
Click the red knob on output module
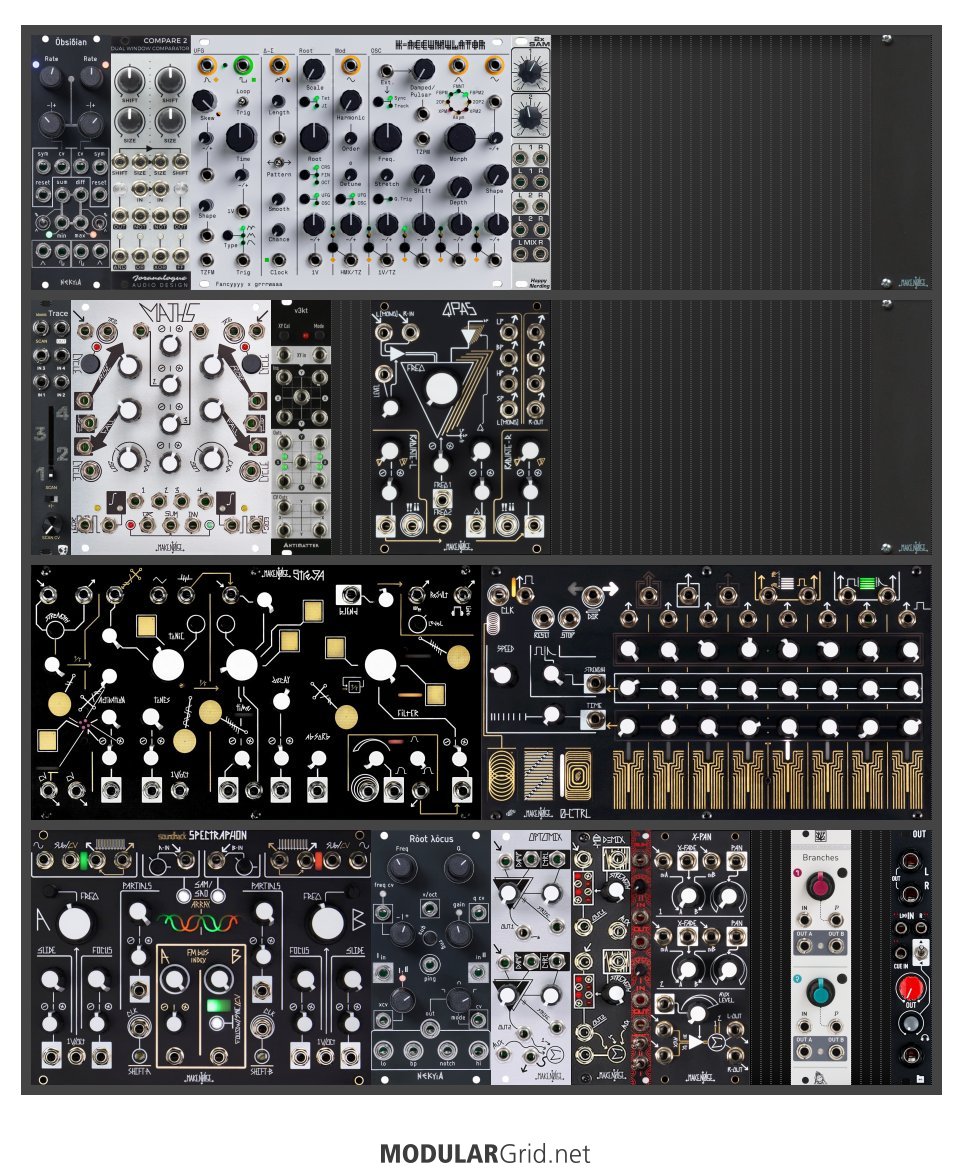pos(911,988)
